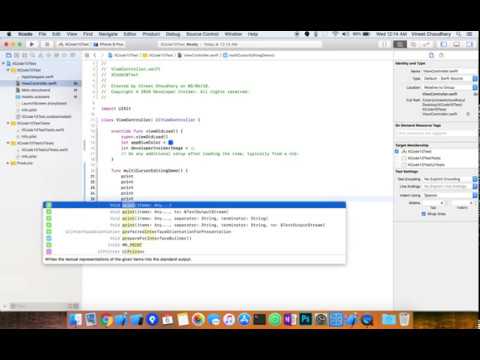Open Spotify from the Dock
Screen dimensions: 480x360
pos(275,320)
